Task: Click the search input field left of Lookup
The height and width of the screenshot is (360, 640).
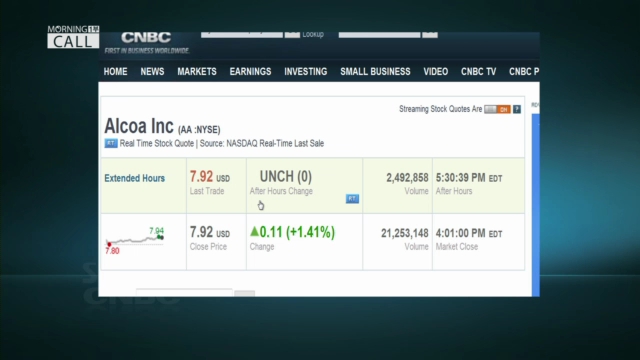Action: (x=242, y=34)
